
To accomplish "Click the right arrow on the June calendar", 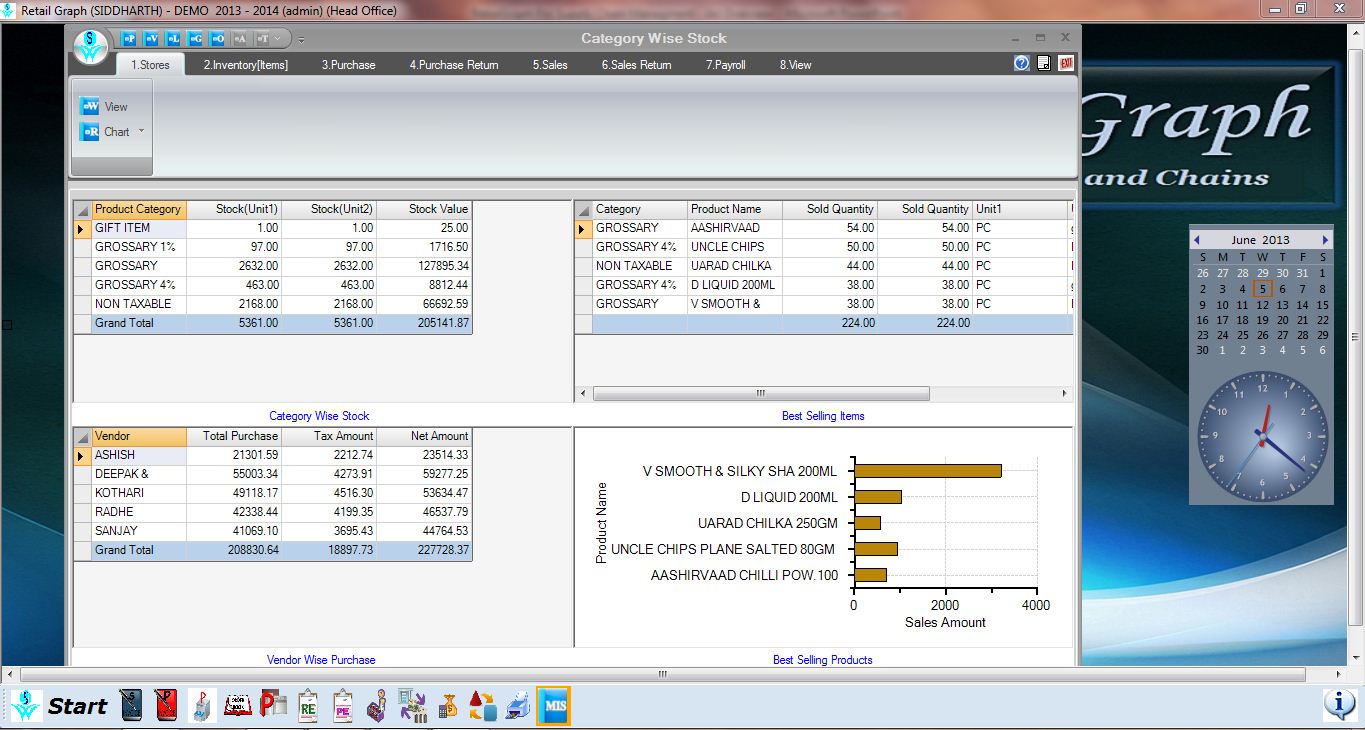I will [x=1327, y=239].
